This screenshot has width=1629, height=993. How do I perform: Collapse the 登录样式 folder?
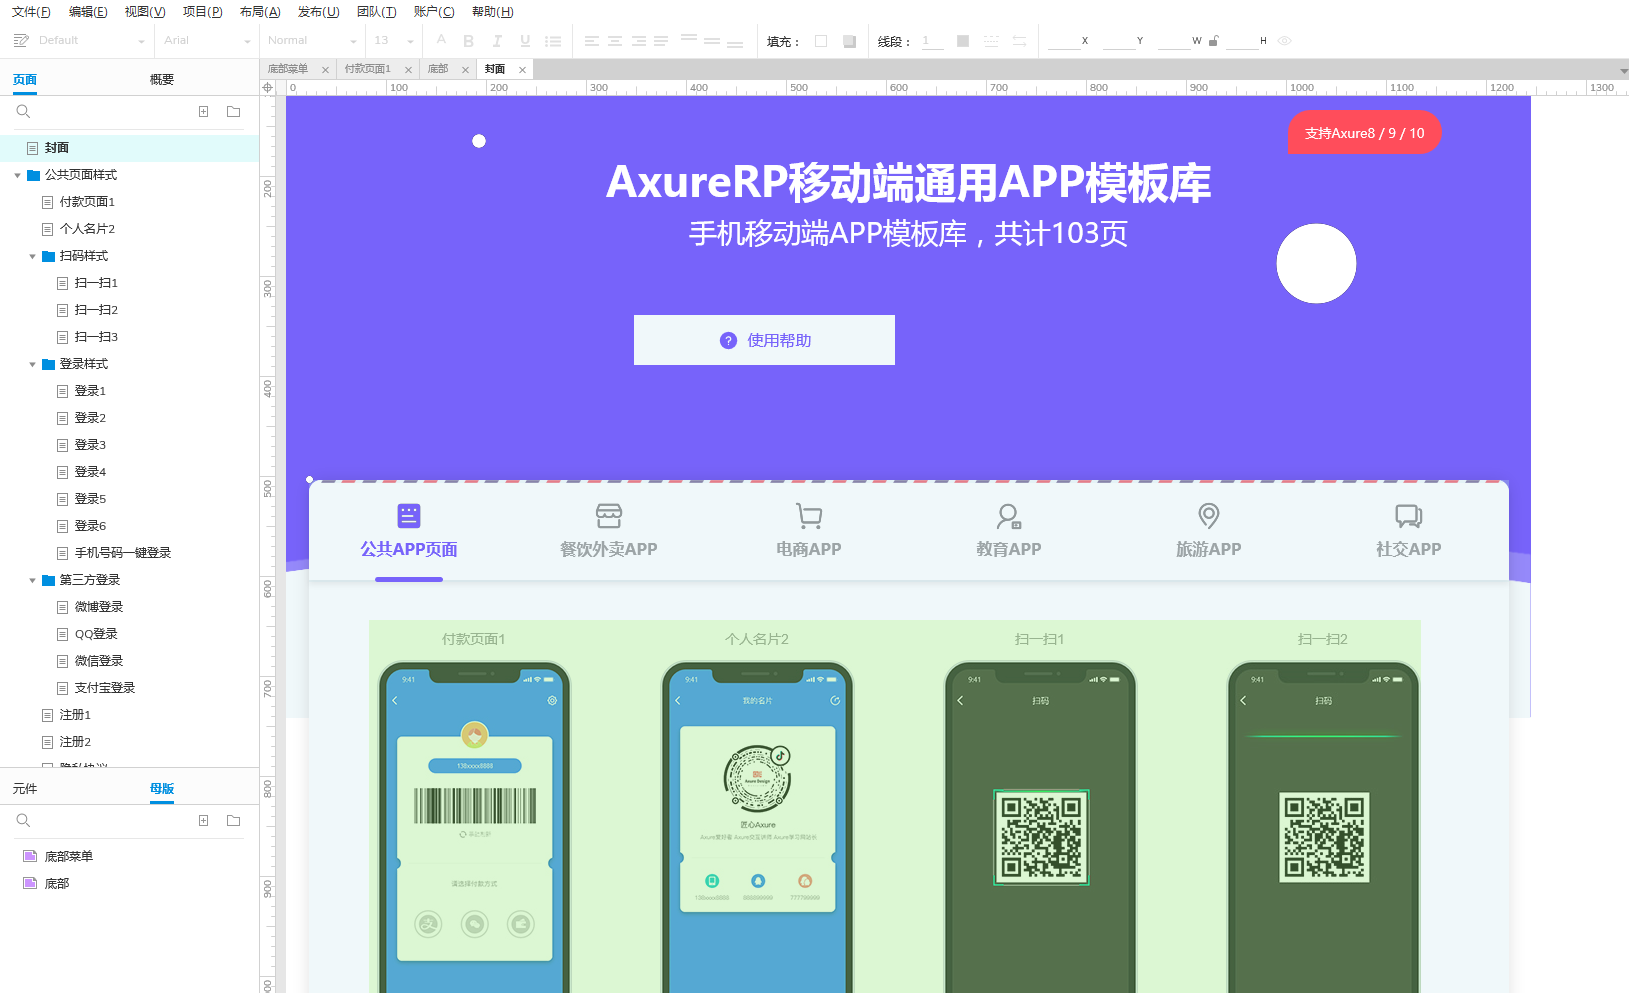click(x=32, y=364)
